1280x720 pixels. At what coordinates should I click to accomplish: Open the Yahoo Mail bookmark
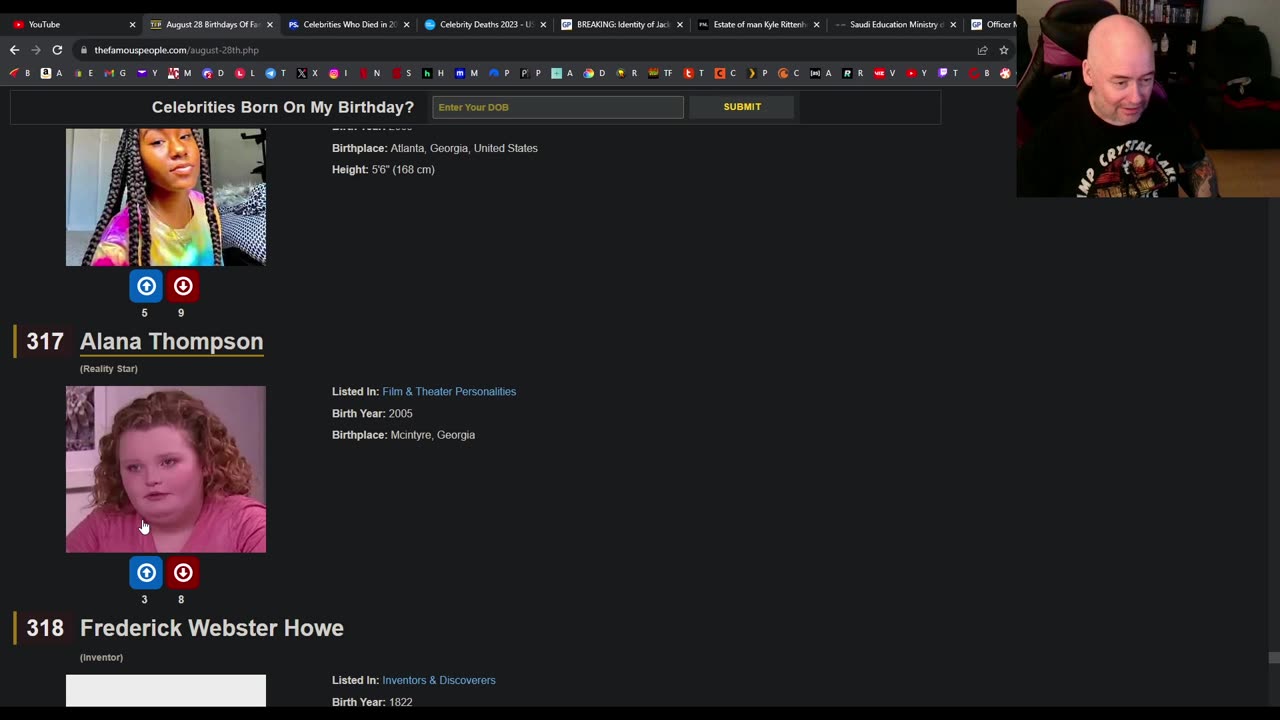pyautogui.click(x=147, y=73)
